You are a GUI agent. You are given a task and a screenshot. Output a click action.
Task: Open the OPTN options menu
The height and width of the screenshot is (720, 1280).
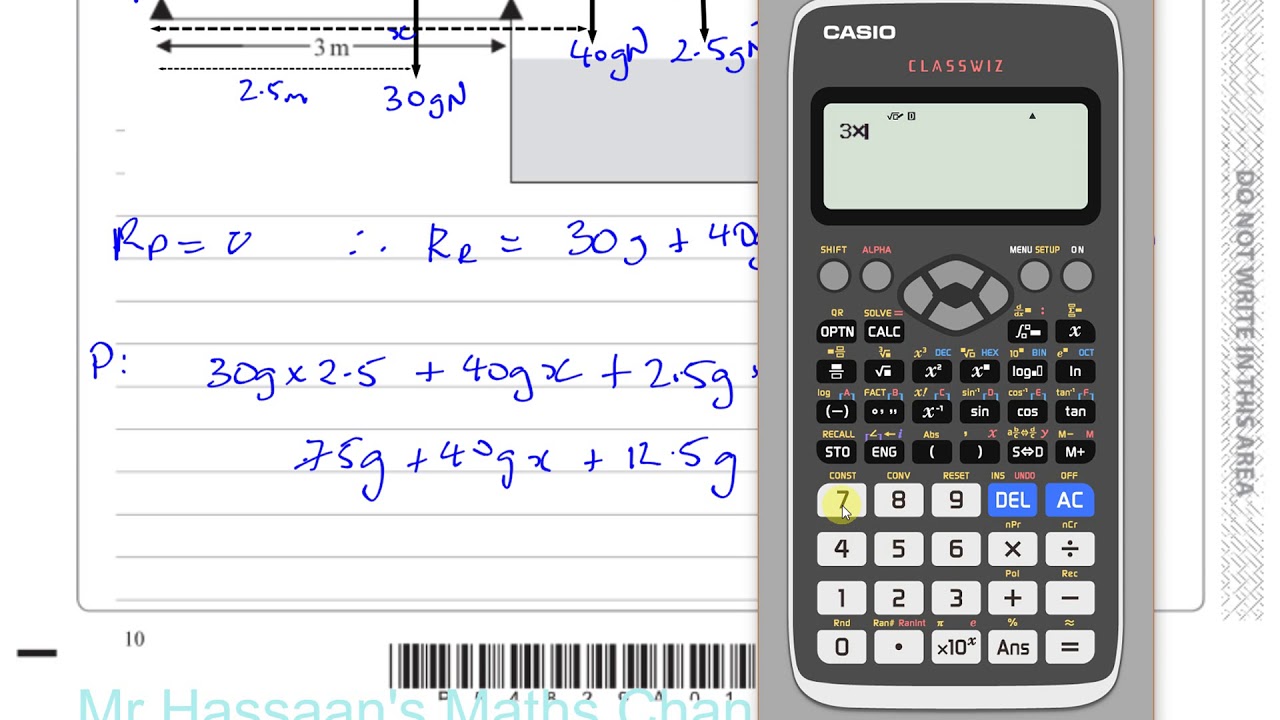837,331
